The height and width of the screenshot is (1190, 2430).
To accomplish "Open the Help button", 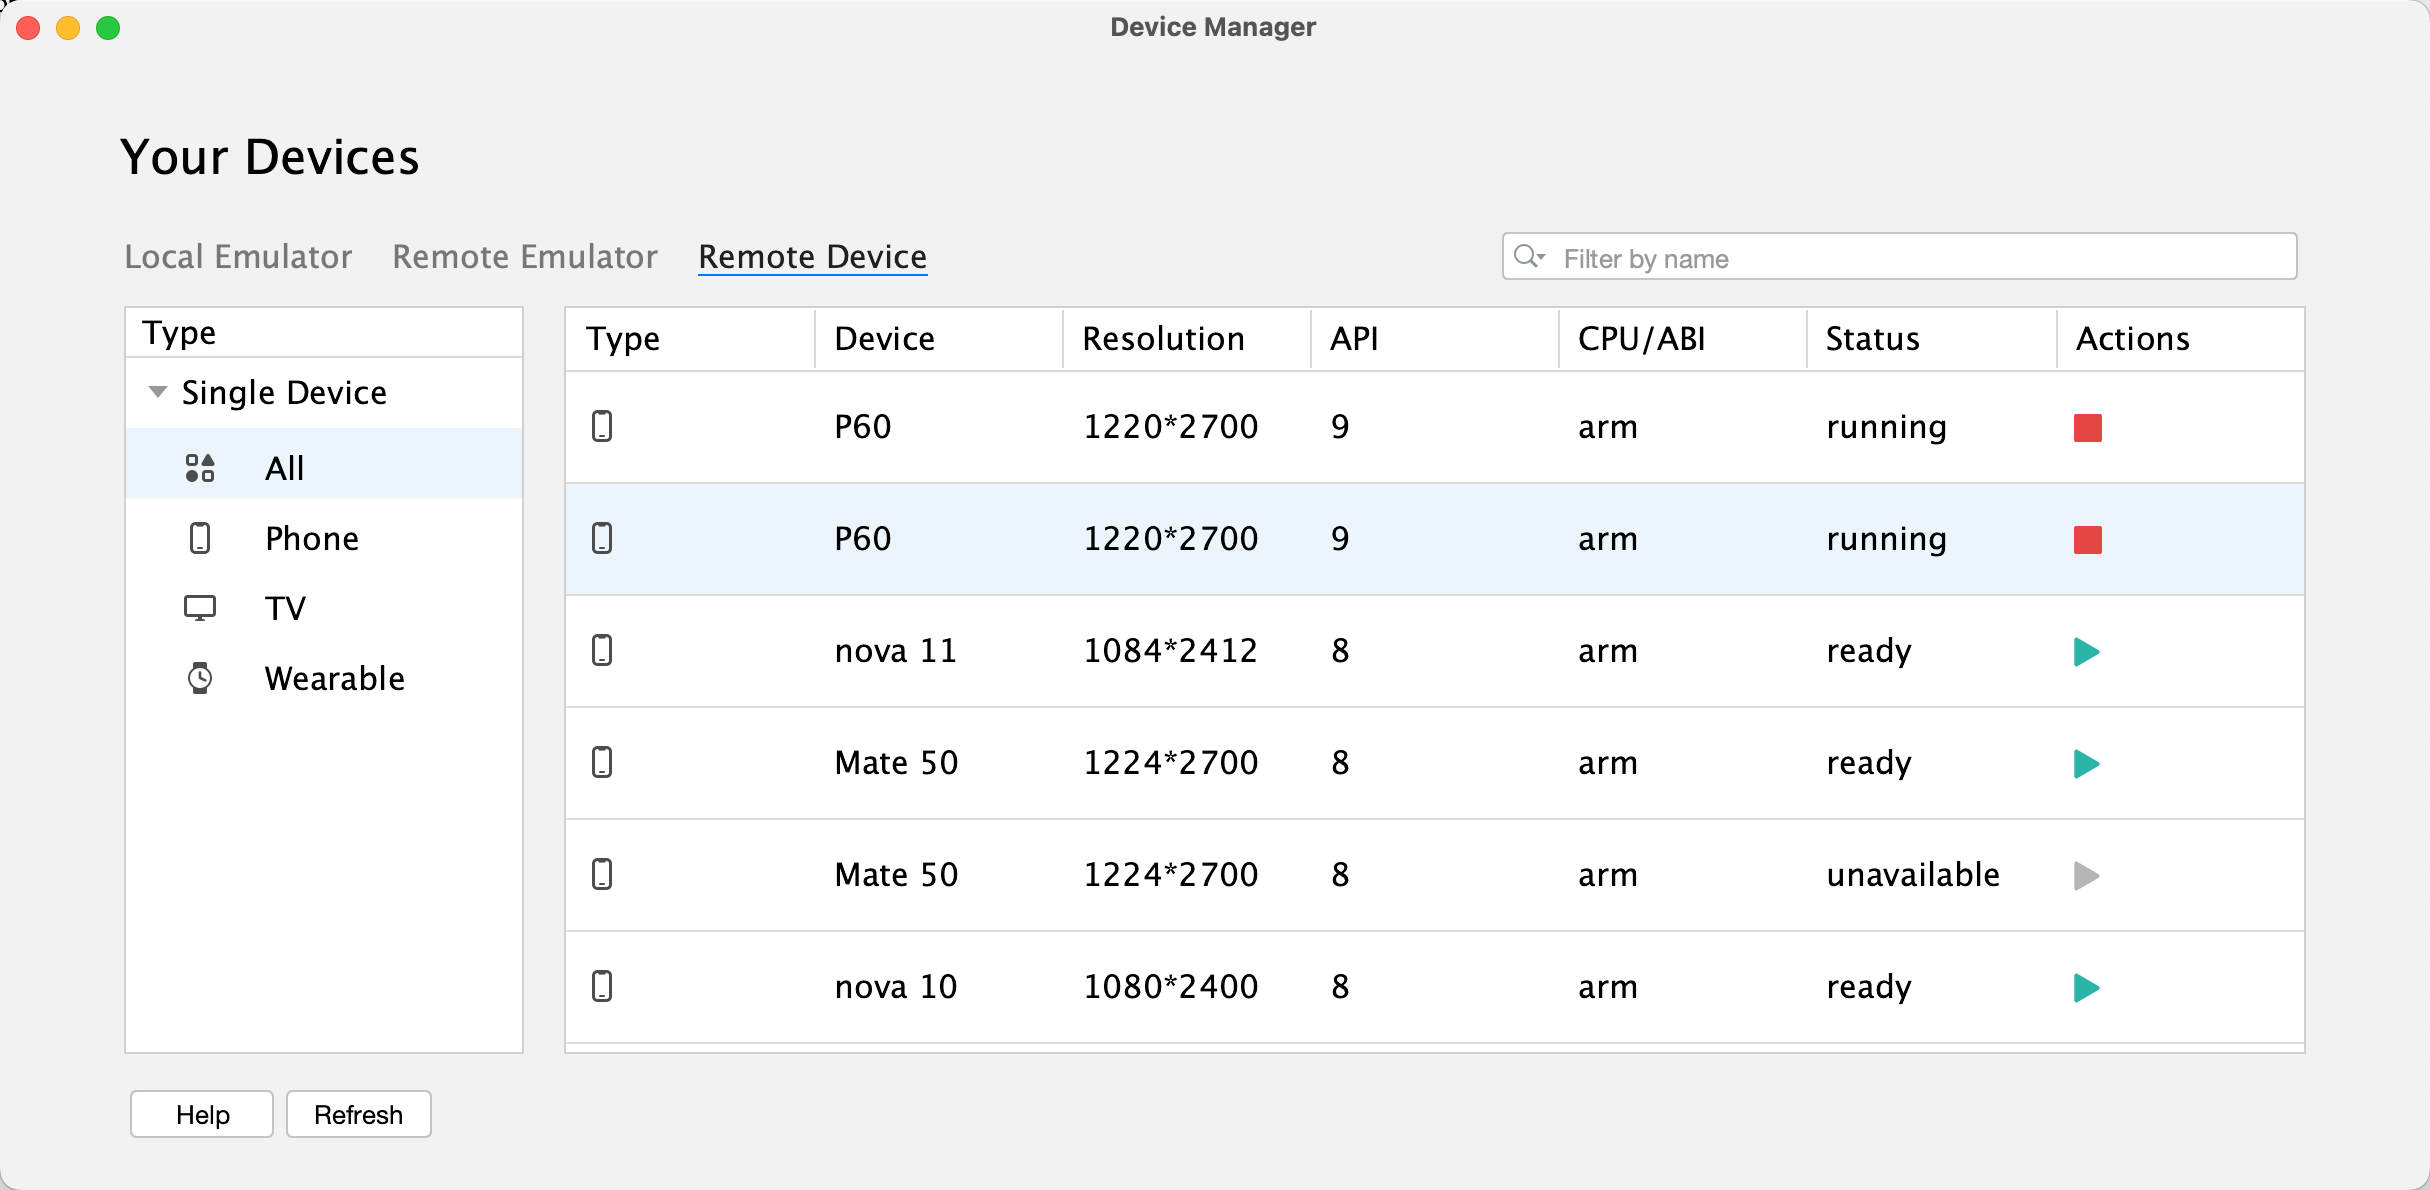I will (202, 1114).
